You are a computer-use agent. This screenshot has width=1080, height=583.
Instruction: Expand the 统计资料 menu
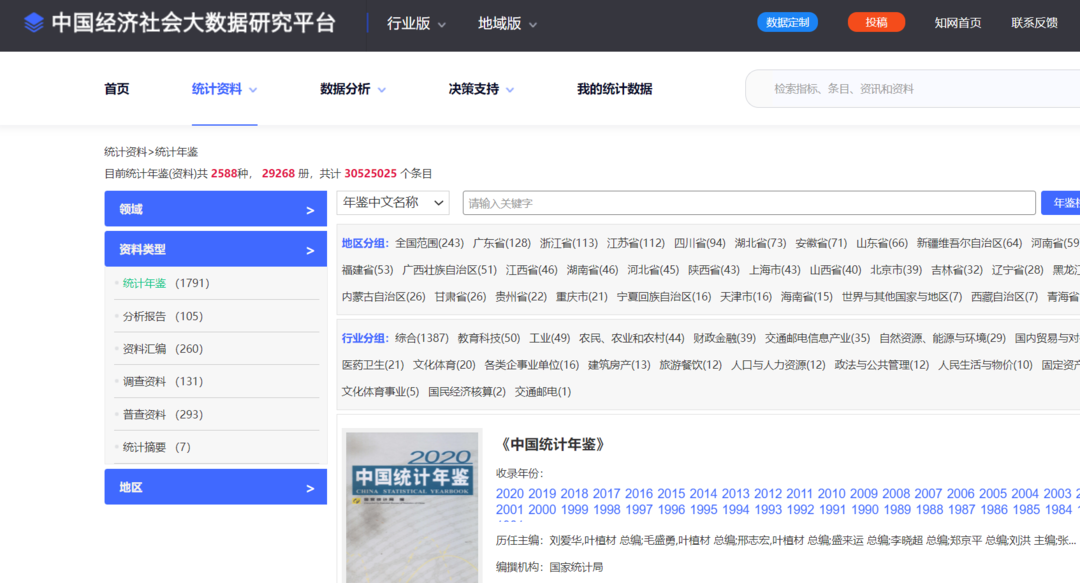[x=224, y=89]
